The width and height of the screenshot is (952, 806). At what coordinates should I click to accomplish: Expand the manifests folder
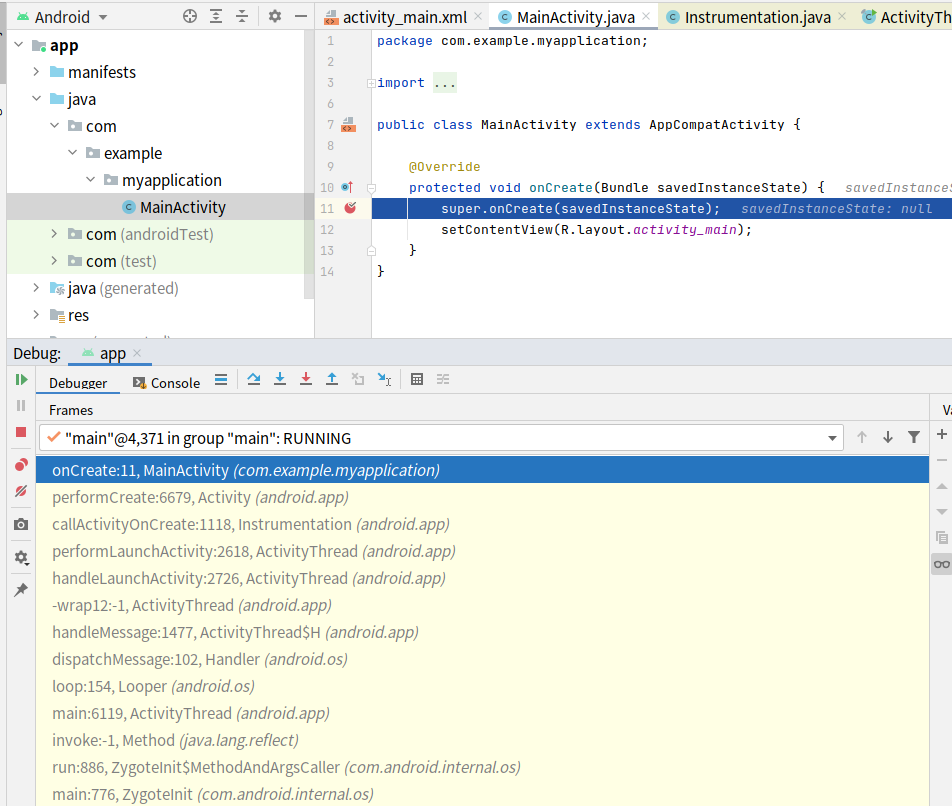(36, 72)
